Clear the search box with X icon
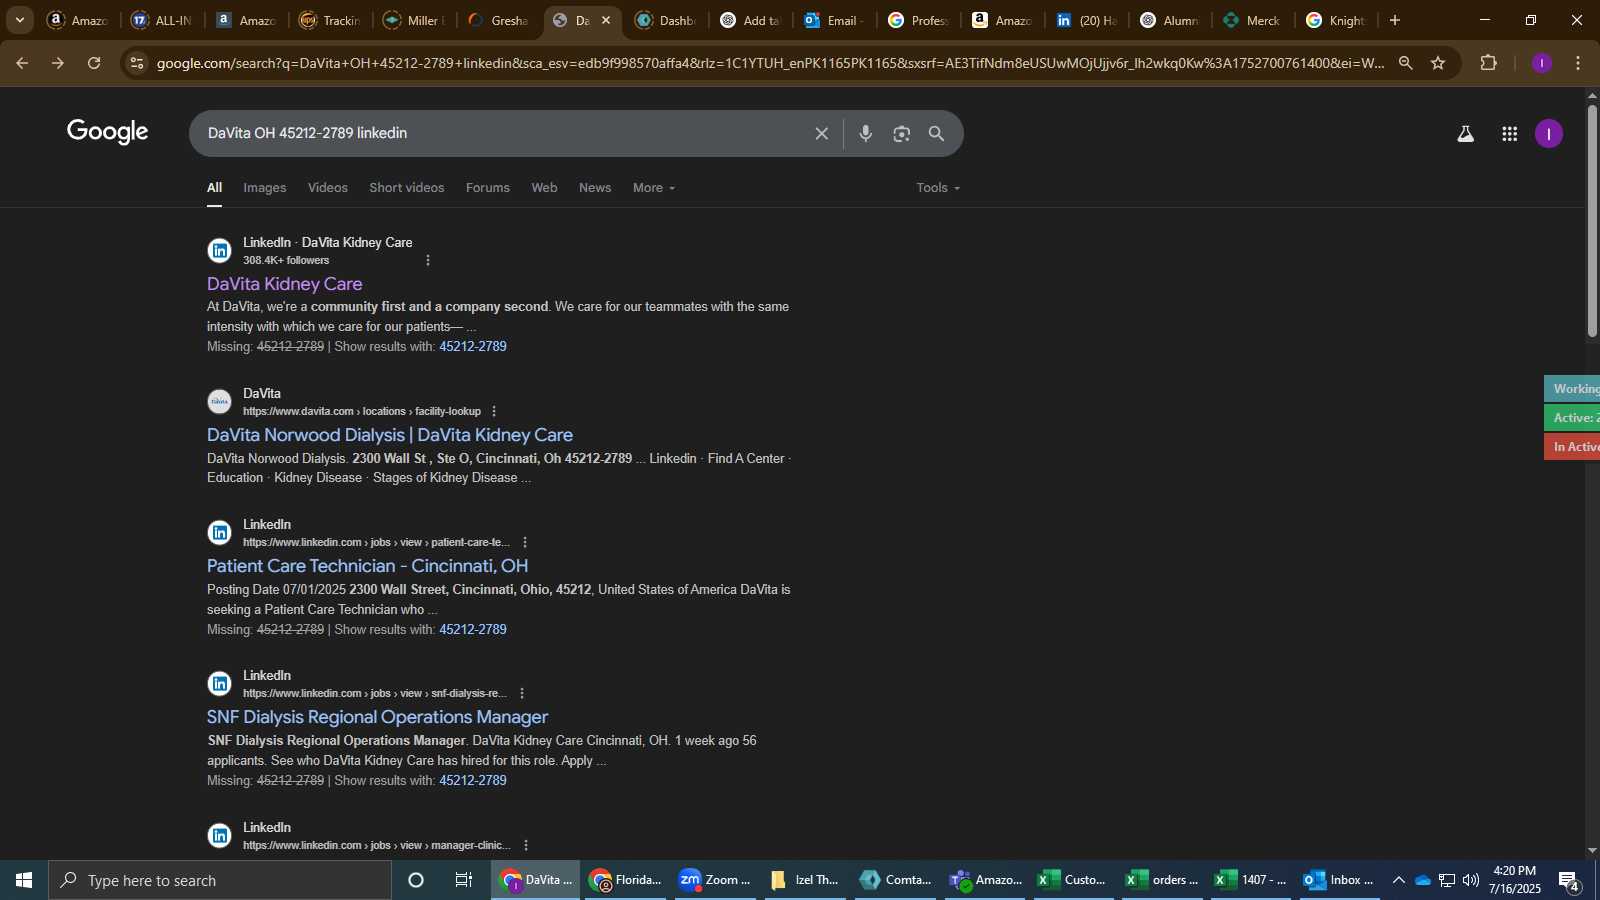 [x=822, y=134]
